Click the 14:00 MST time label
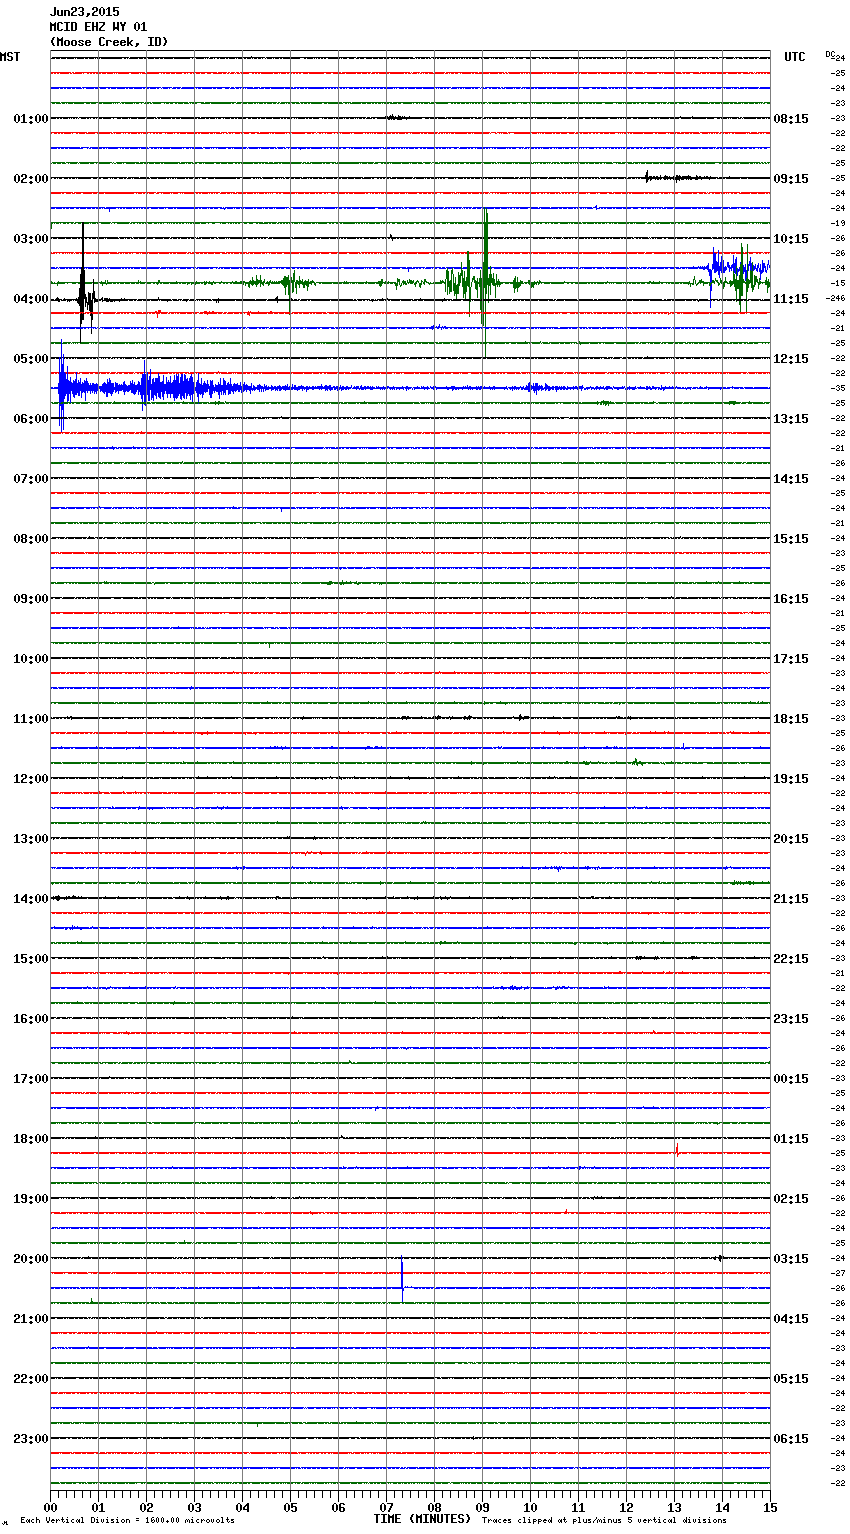 tap(31, 899)
